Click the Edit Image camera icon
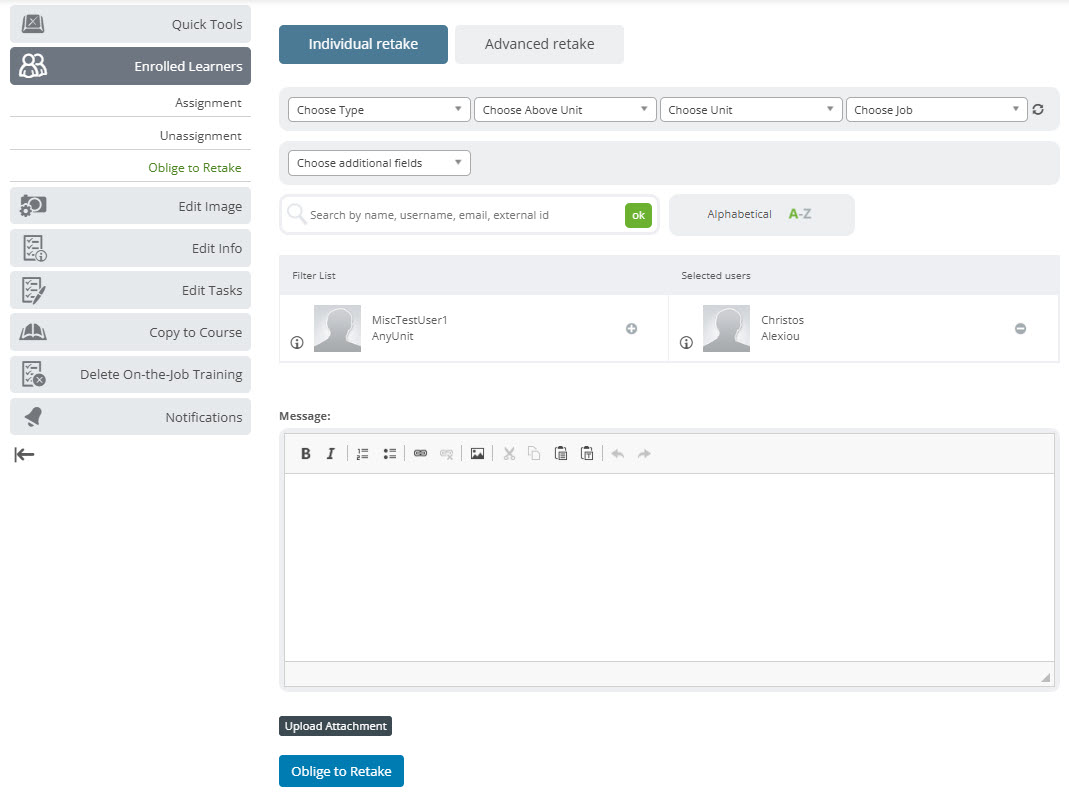This screenshot has width=1069, height=793. (x=33, y=205)
